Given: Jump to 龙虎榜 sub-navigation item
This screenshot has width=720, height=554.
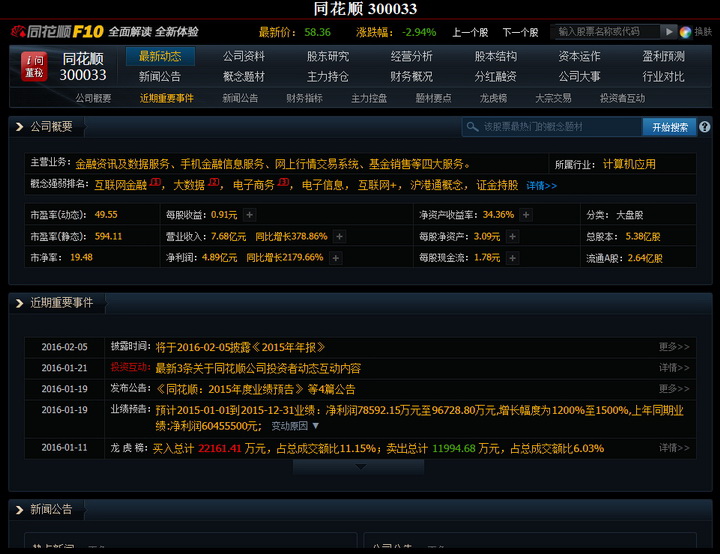Looking at the screenshot, I should (493, 98).
